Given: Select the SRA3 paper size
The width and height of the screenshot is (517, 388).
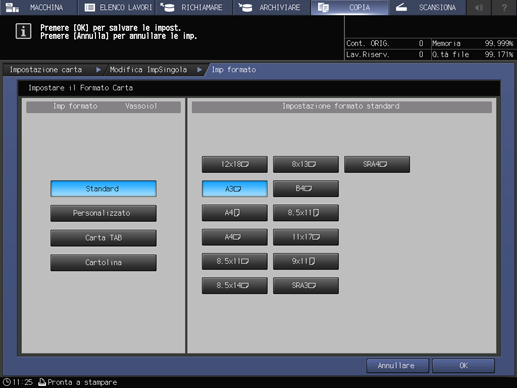Looking at the screenshot, I should coord(306,286).
